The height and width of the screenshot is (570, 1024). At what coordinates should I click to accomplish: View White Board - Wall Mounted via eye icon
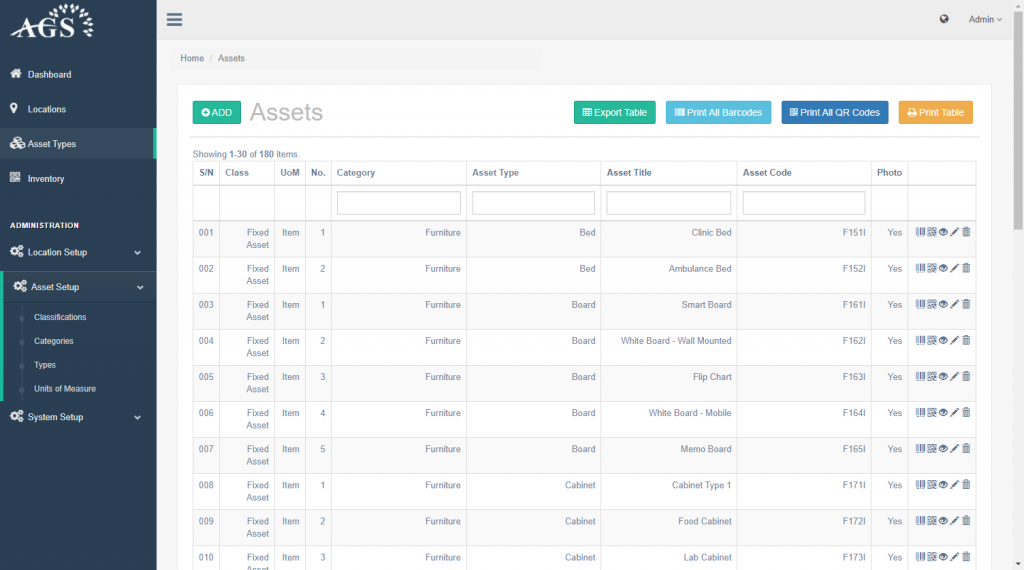tap(943, 340)
